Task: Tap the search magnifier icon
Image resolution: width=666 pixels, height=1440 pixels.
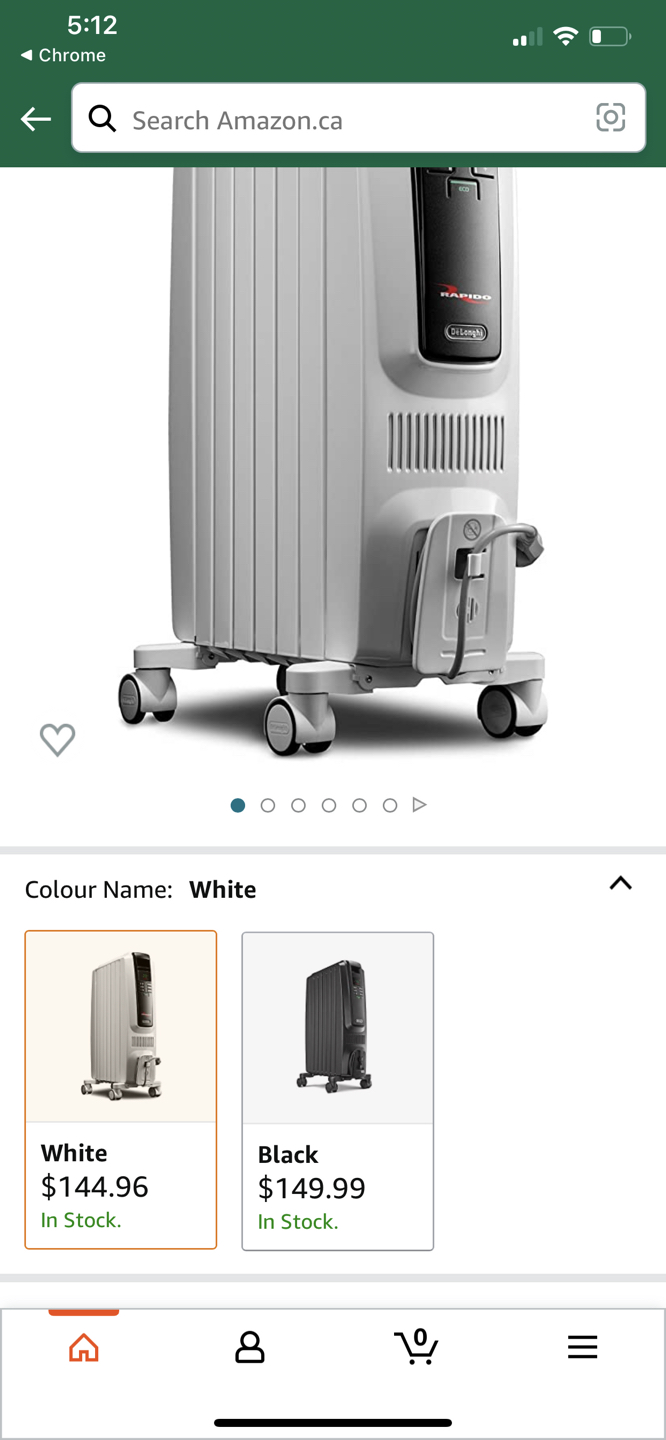Action: point(102,119)
